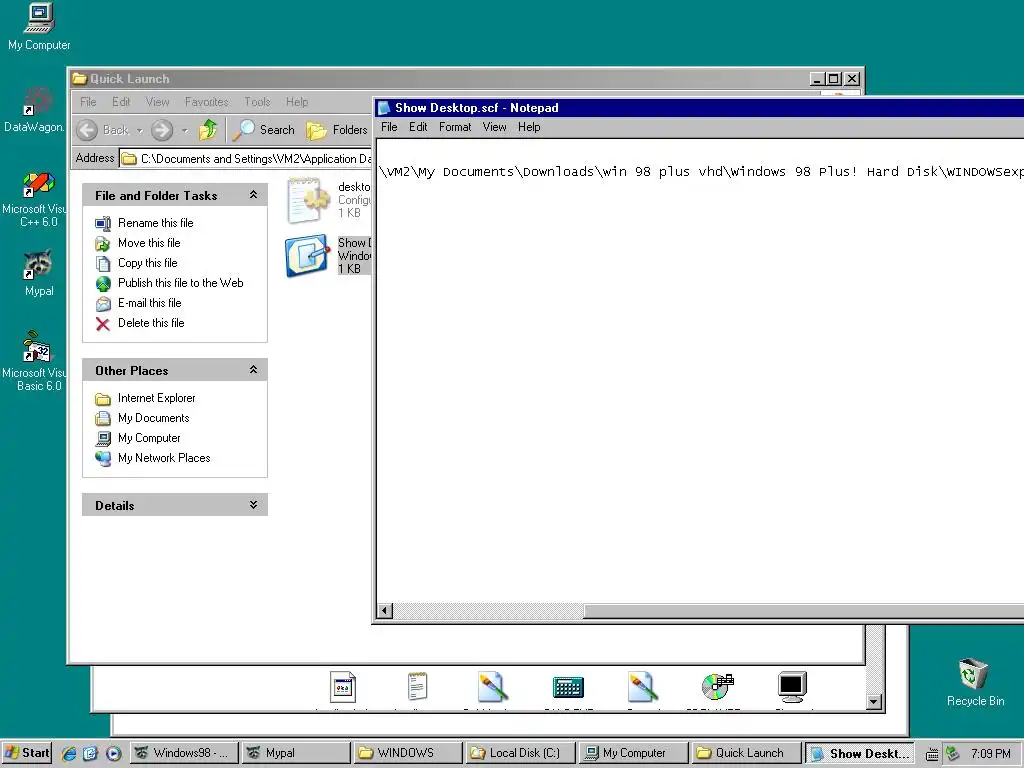Switch to Mypal taskbar button

[x=296, y=753]
